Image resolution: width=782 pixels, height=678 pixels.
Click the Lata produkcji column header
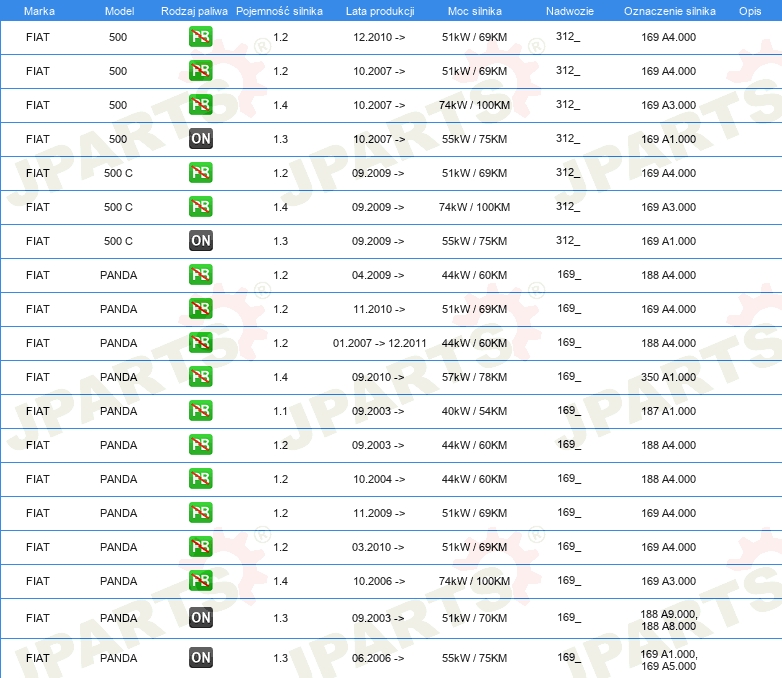point(380,11)
